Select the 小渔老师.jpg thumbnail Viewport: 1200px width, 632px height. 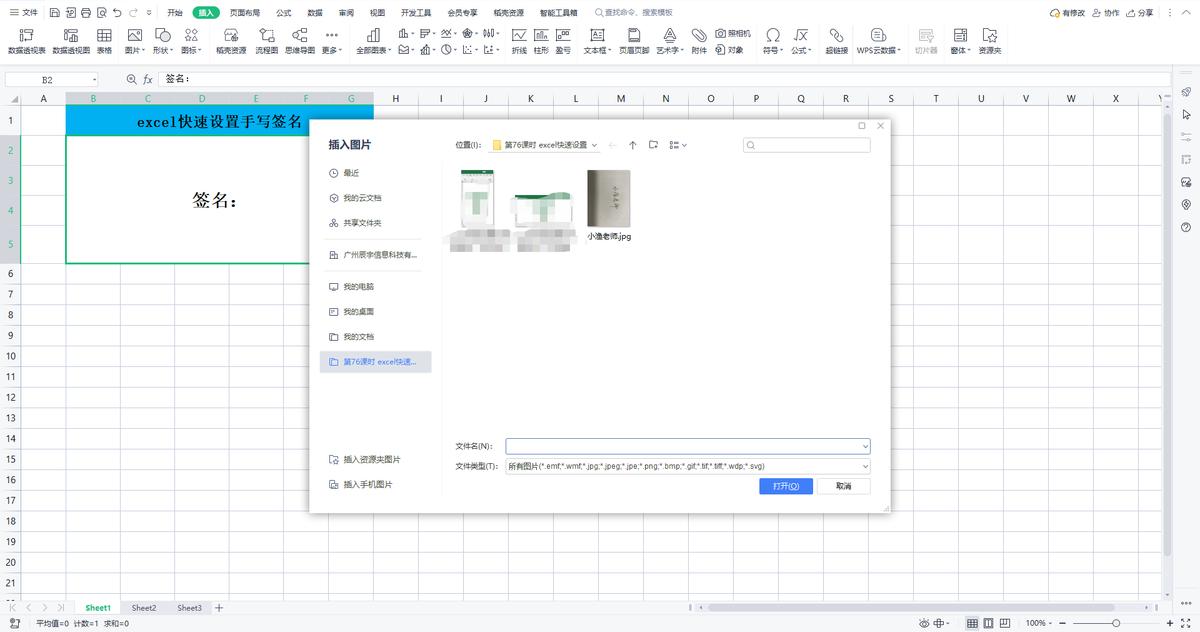[x=608, y=200]
